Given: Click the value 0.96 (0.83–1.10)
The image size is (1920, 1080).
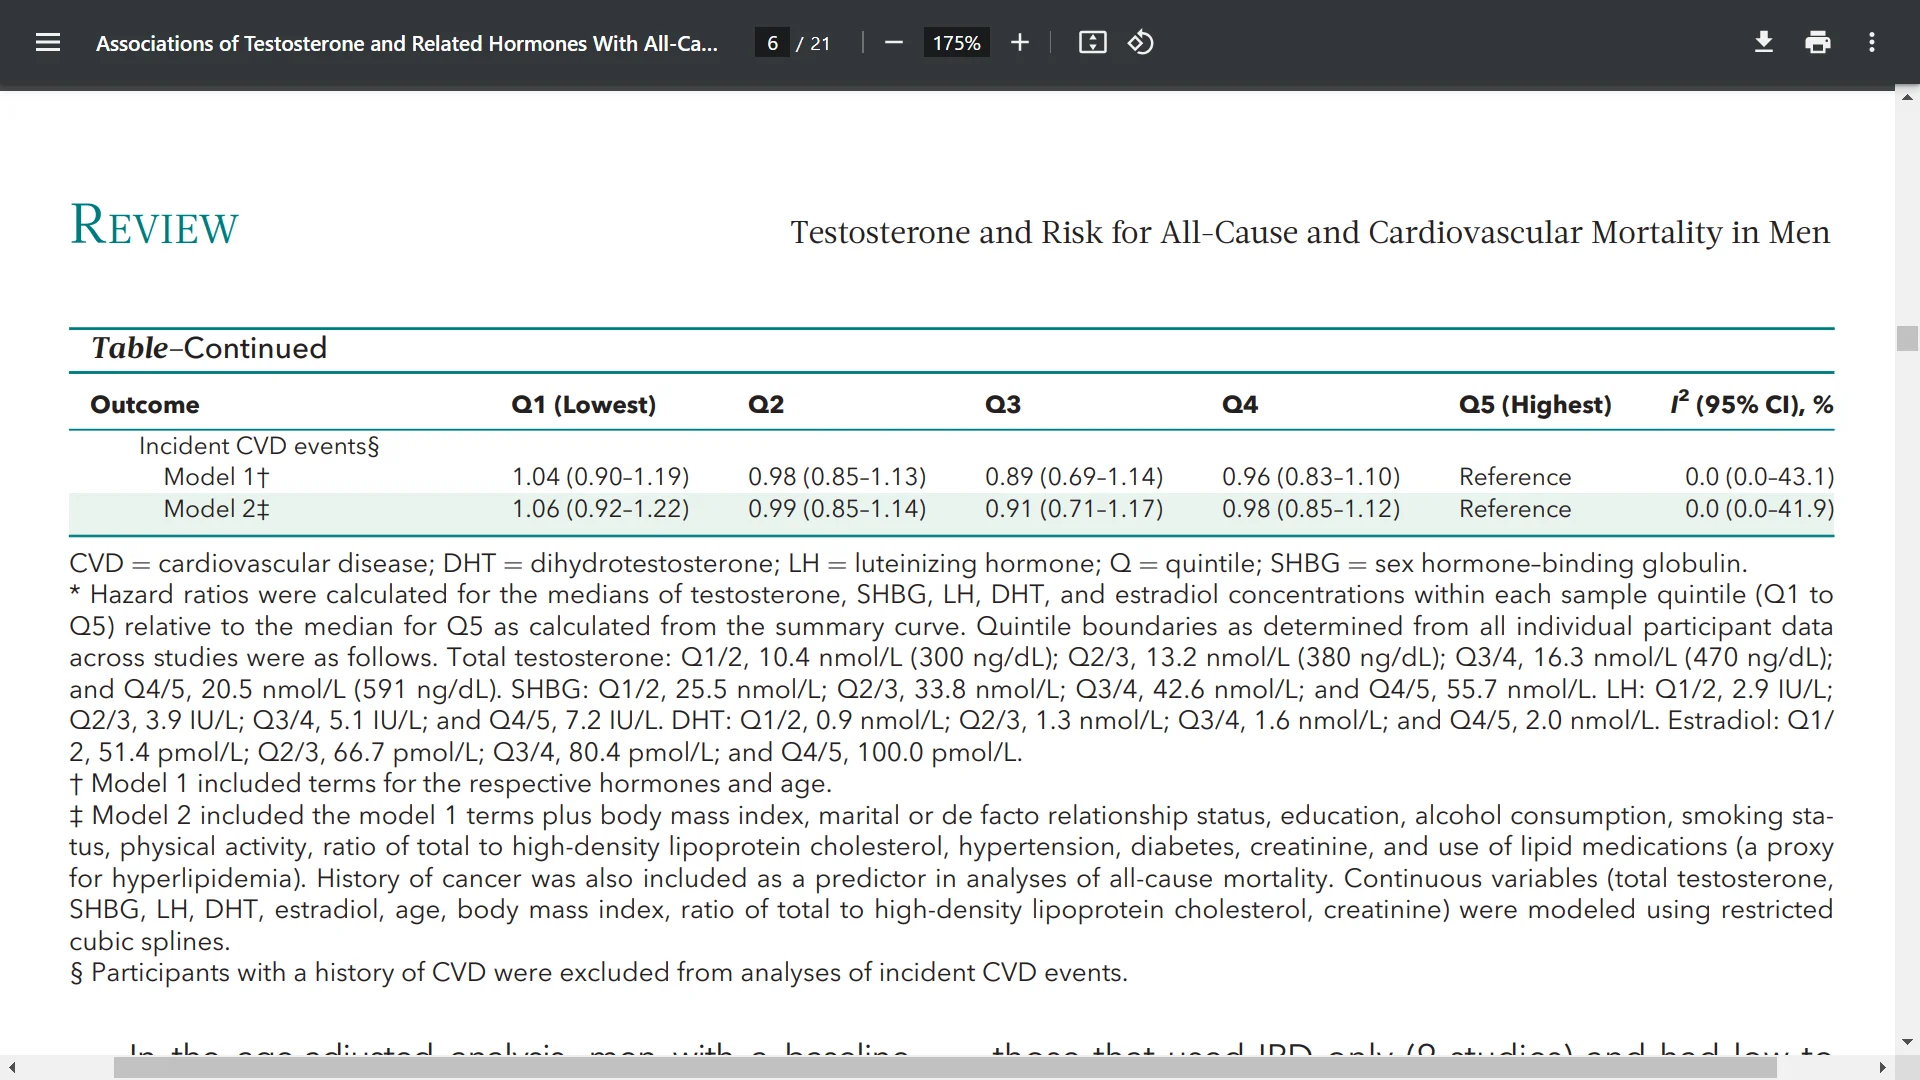Looking at the screenshot, I should 1311,477.
